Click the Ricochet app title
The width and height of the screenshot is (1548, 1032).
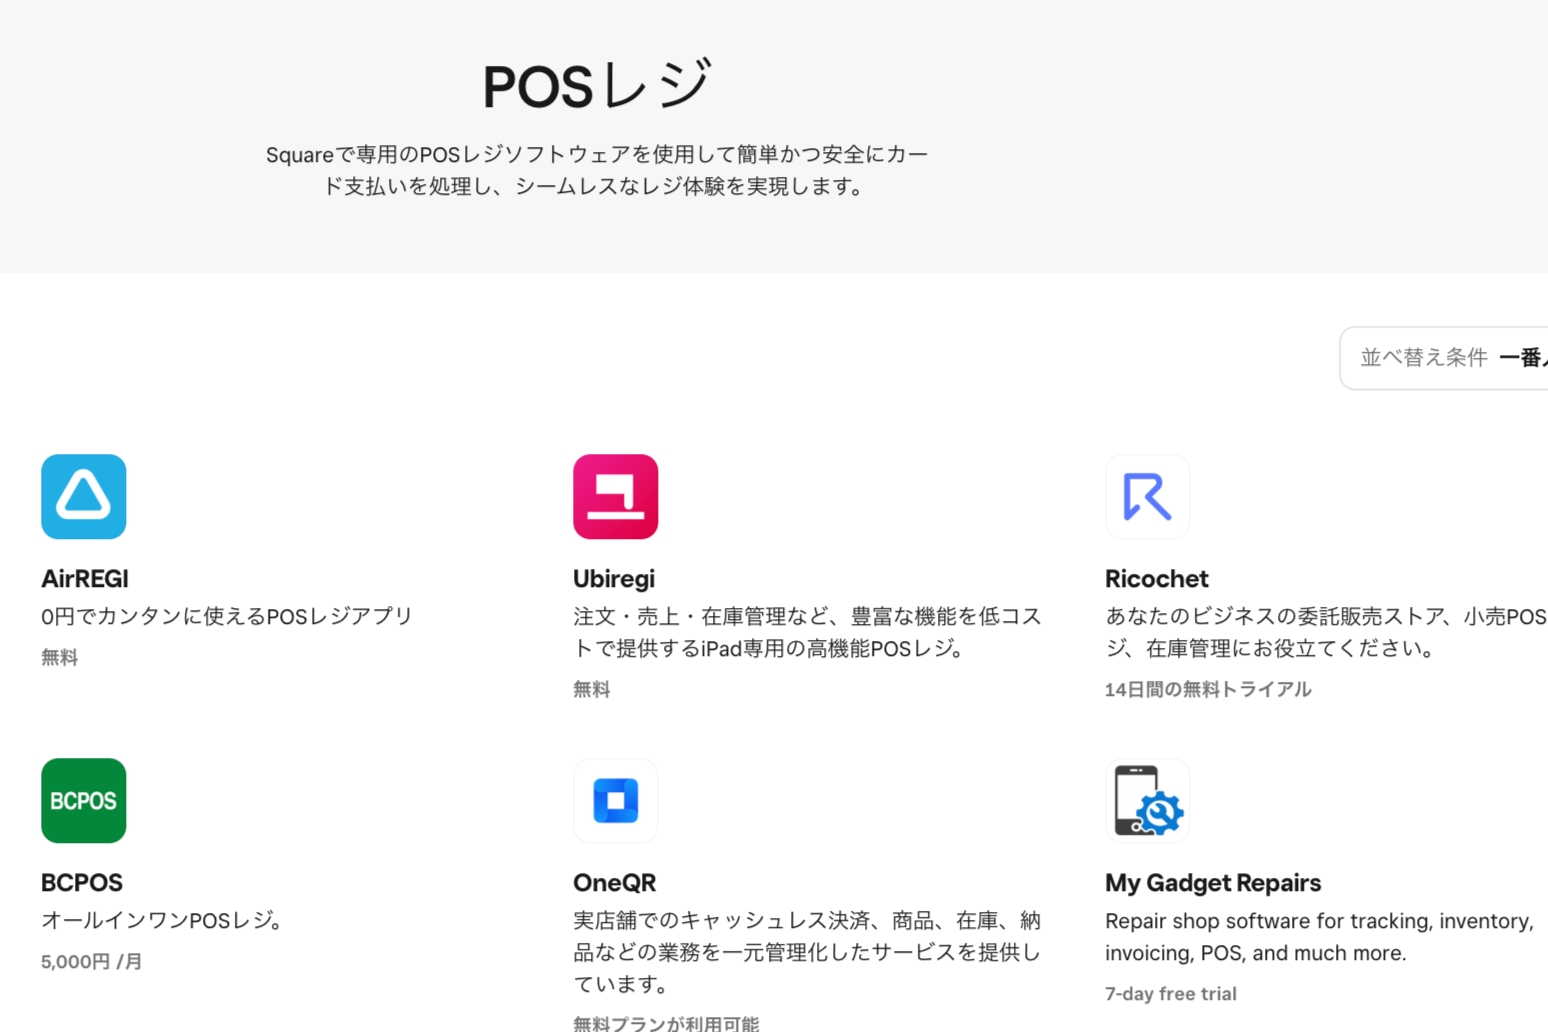(x=1157, y=579)
